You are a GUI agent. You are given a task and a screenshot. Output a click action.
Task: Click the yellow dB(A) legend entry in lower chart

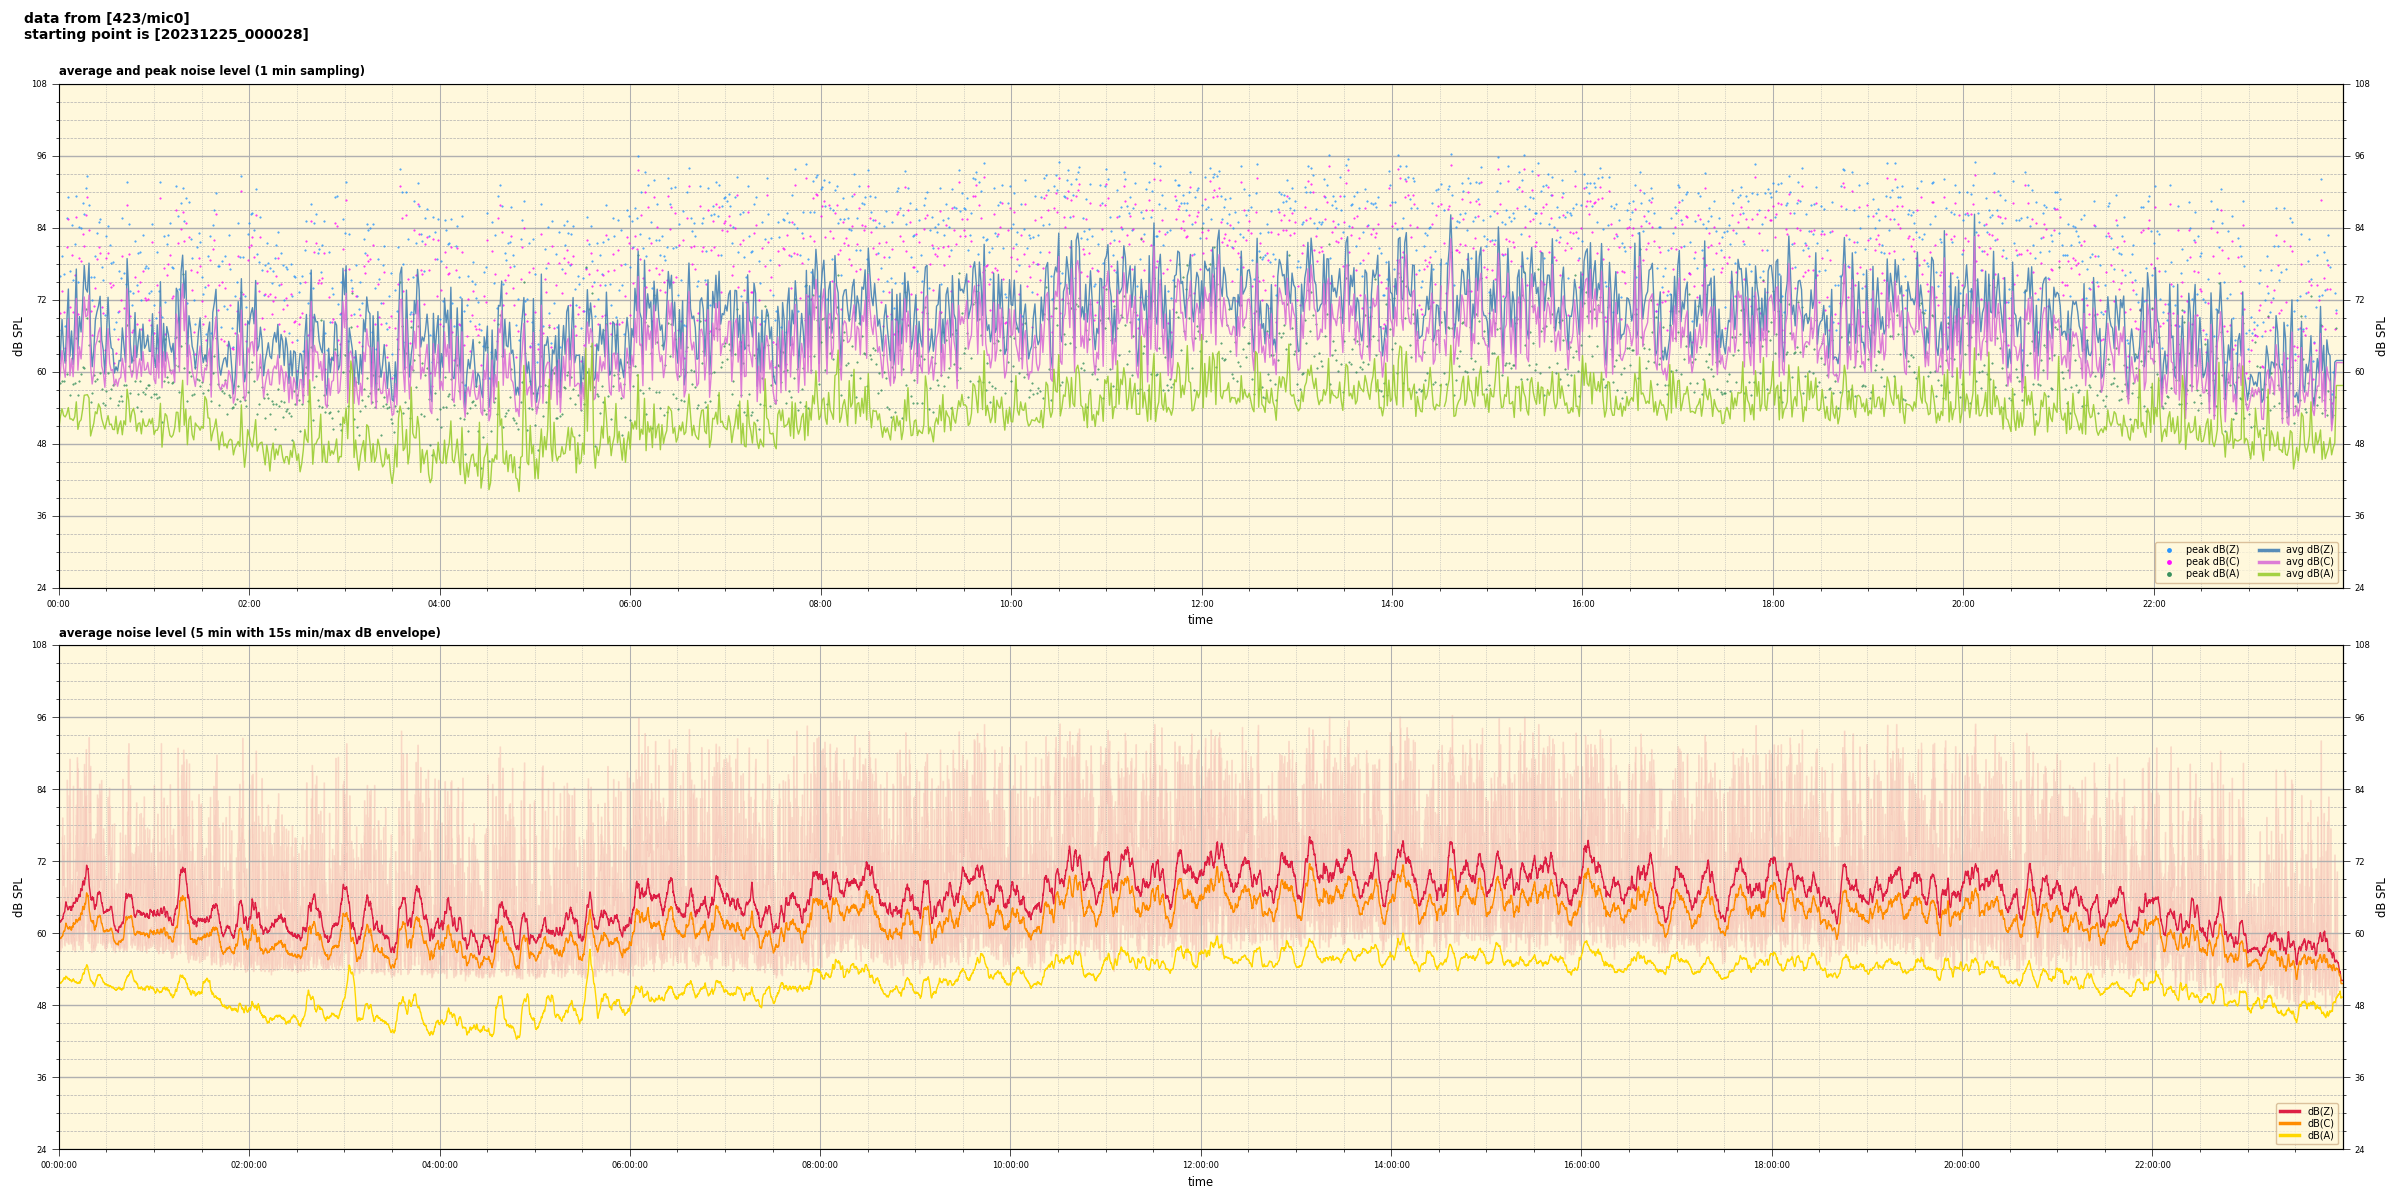(x=2290, y=1135)
